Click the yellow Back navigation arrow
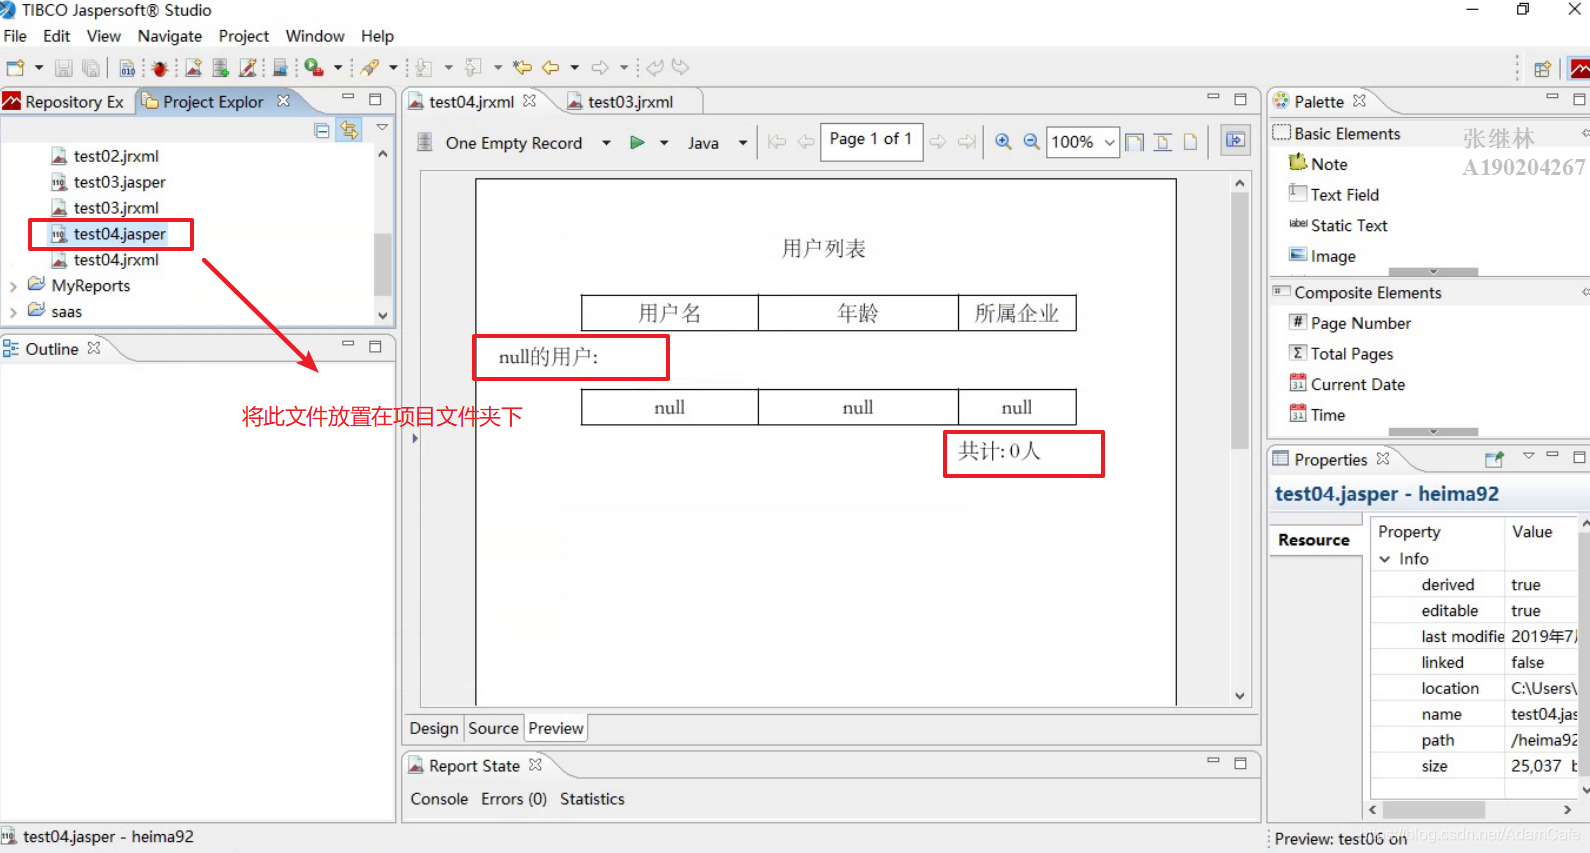The height and width of the screenshot is (853, 1590). point(551,68)
